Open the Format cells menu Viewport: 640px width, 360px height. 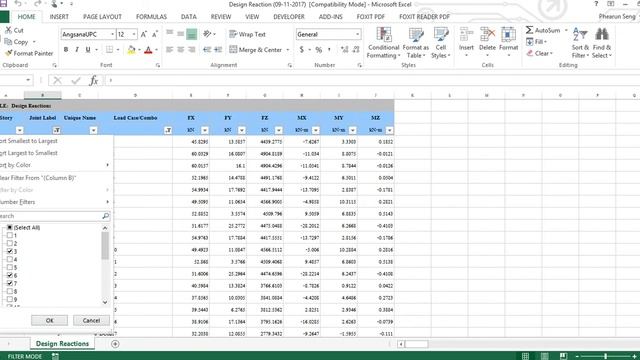(x=508, y=42)
